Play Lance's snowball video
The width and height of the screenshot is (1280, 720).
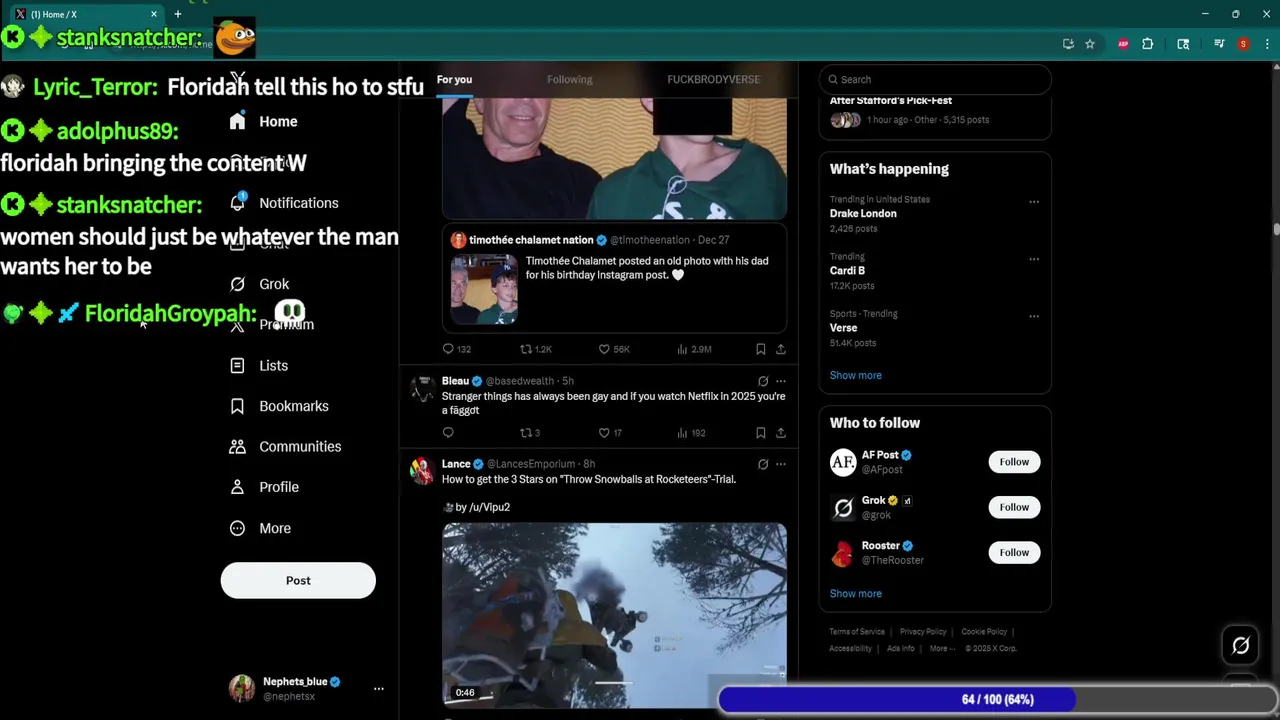pyautogui.click(x=614, y=615)
